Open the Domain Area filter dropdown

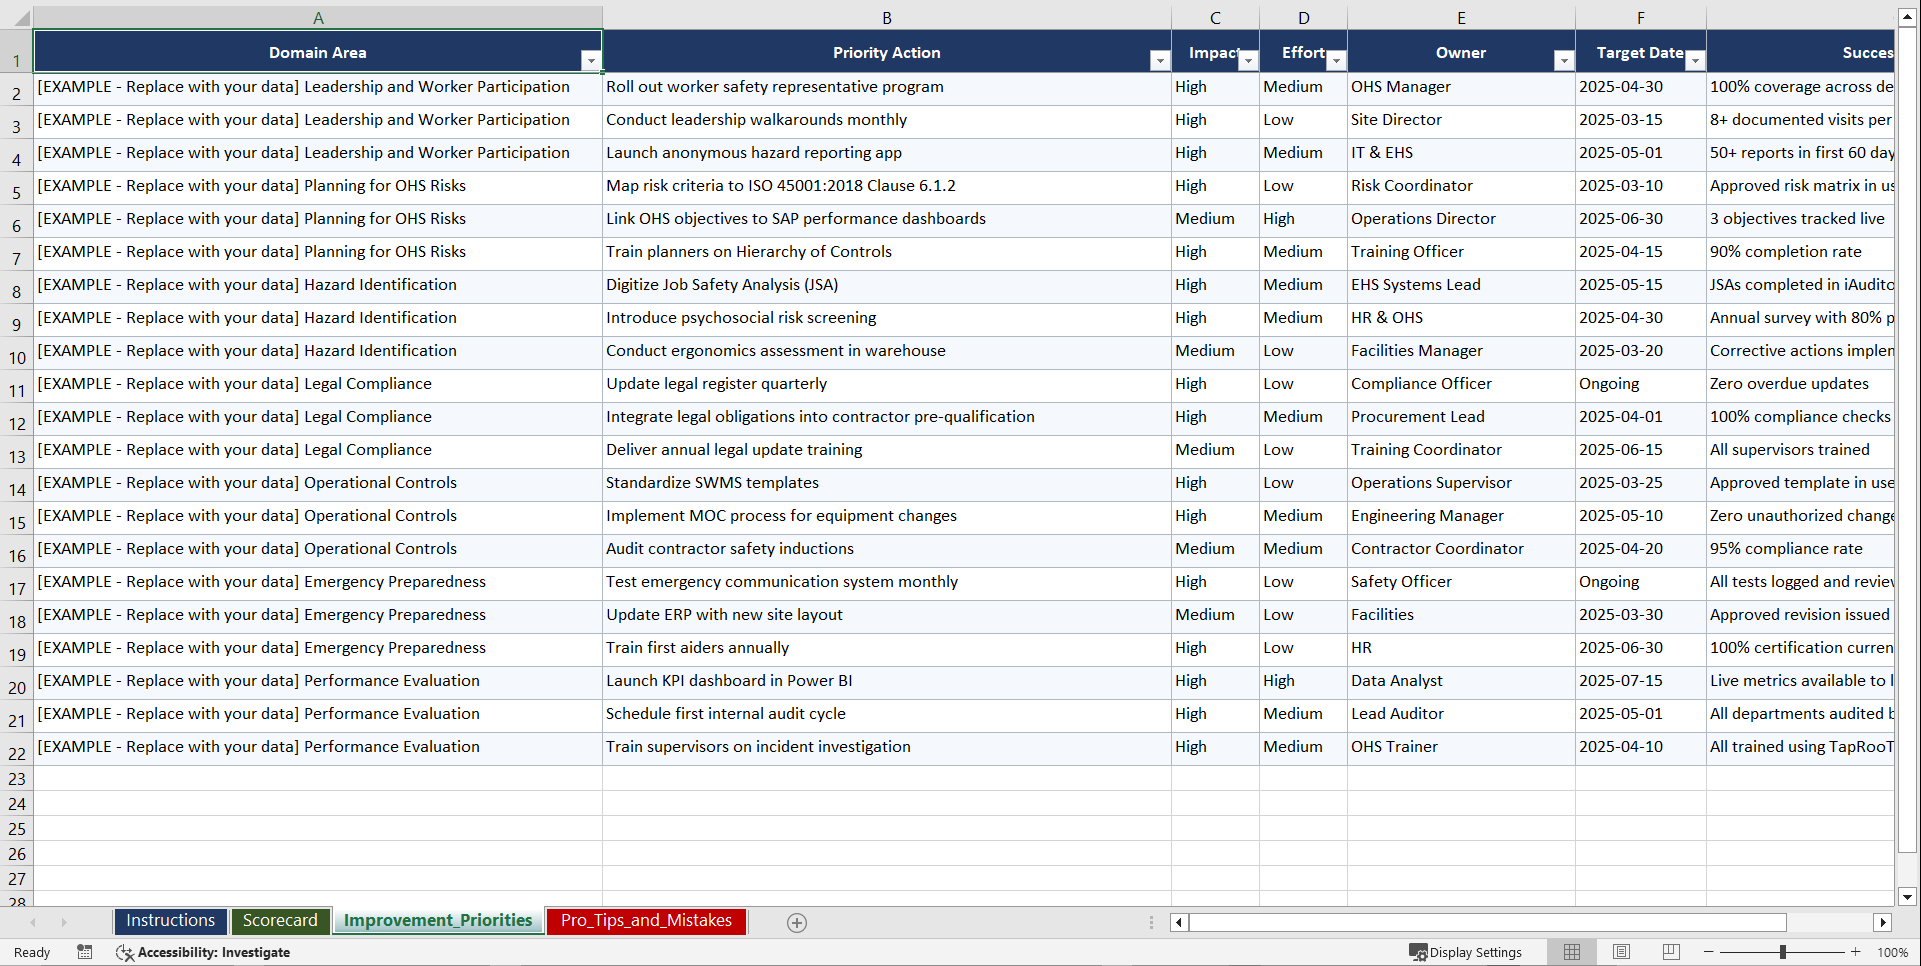(x=592, y=60)
